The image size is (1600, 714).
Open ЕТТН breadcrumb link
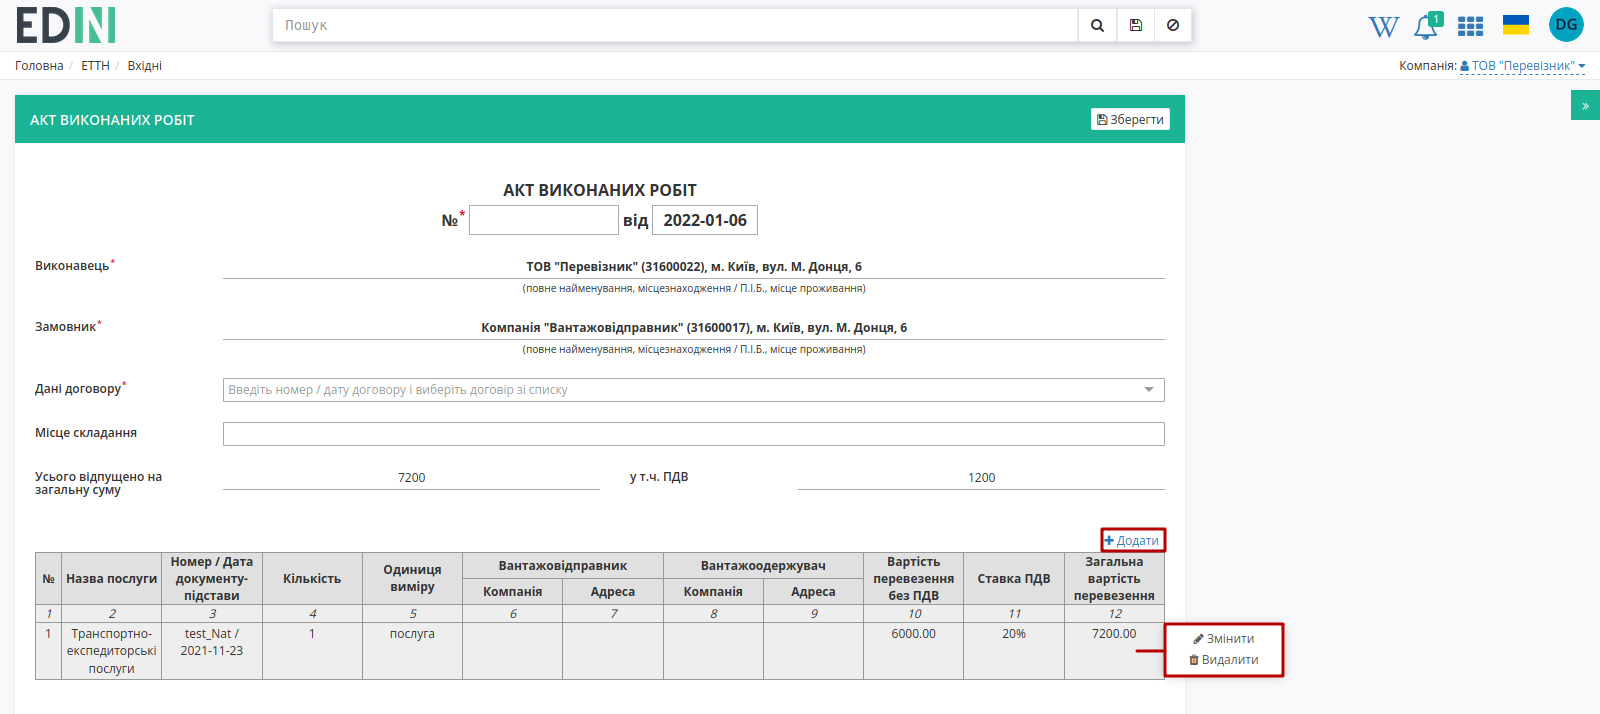click(95, 66)
